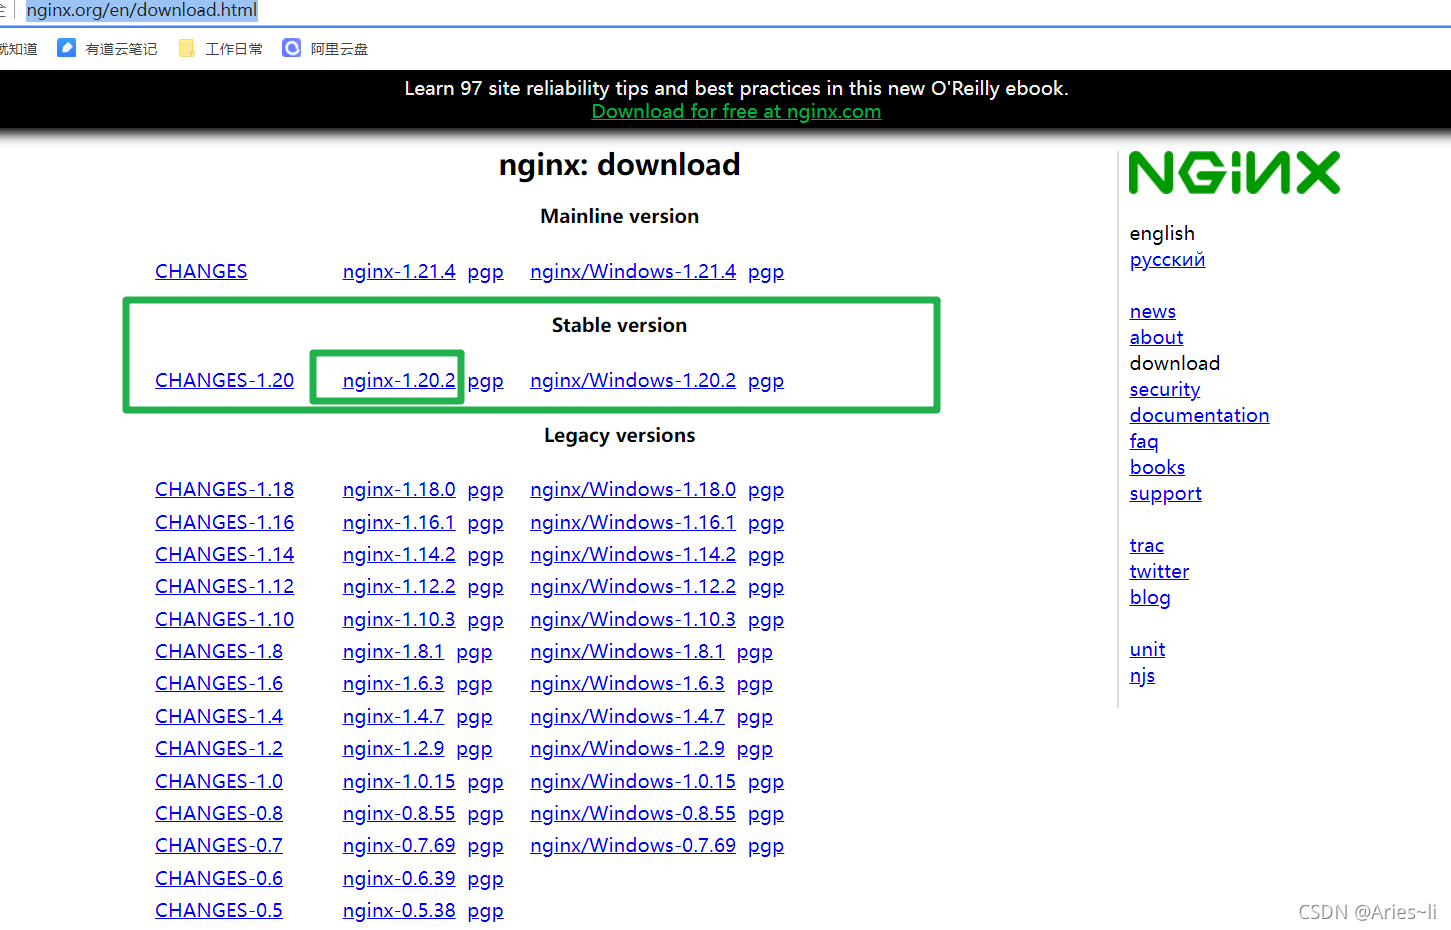Open the 工作日常 bookmark folder

point(221,48)
